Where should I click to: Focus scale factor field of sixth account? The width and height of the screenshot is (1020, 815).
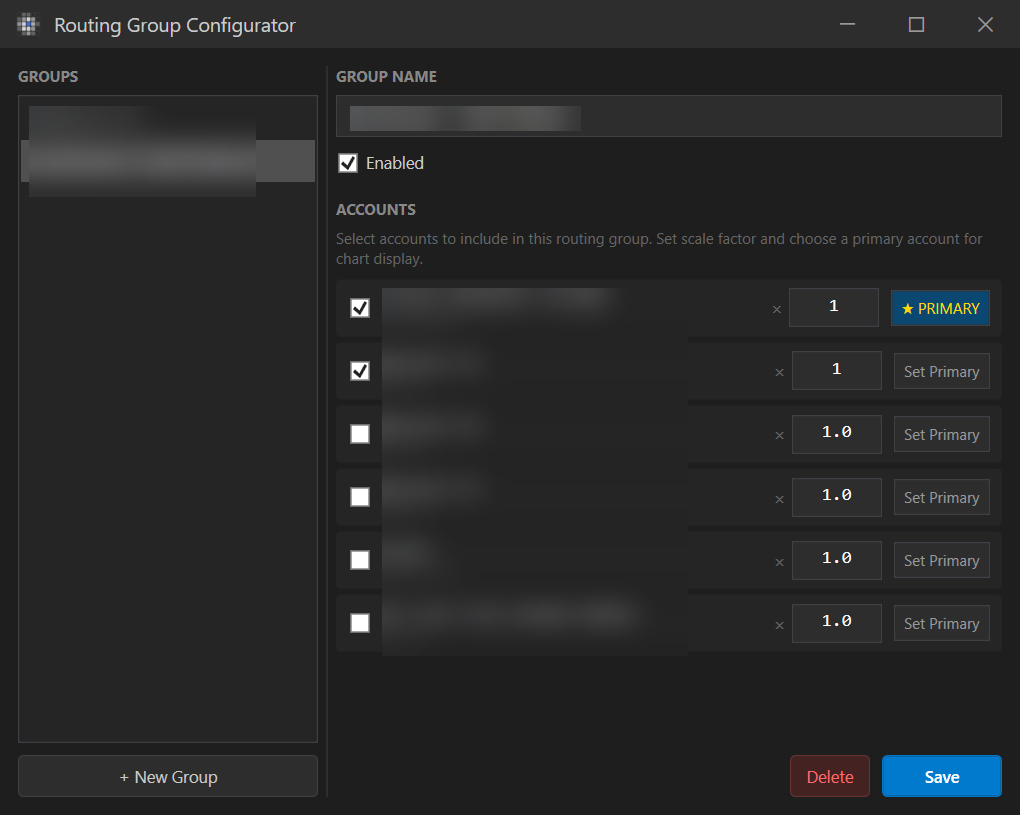point(837,622)
